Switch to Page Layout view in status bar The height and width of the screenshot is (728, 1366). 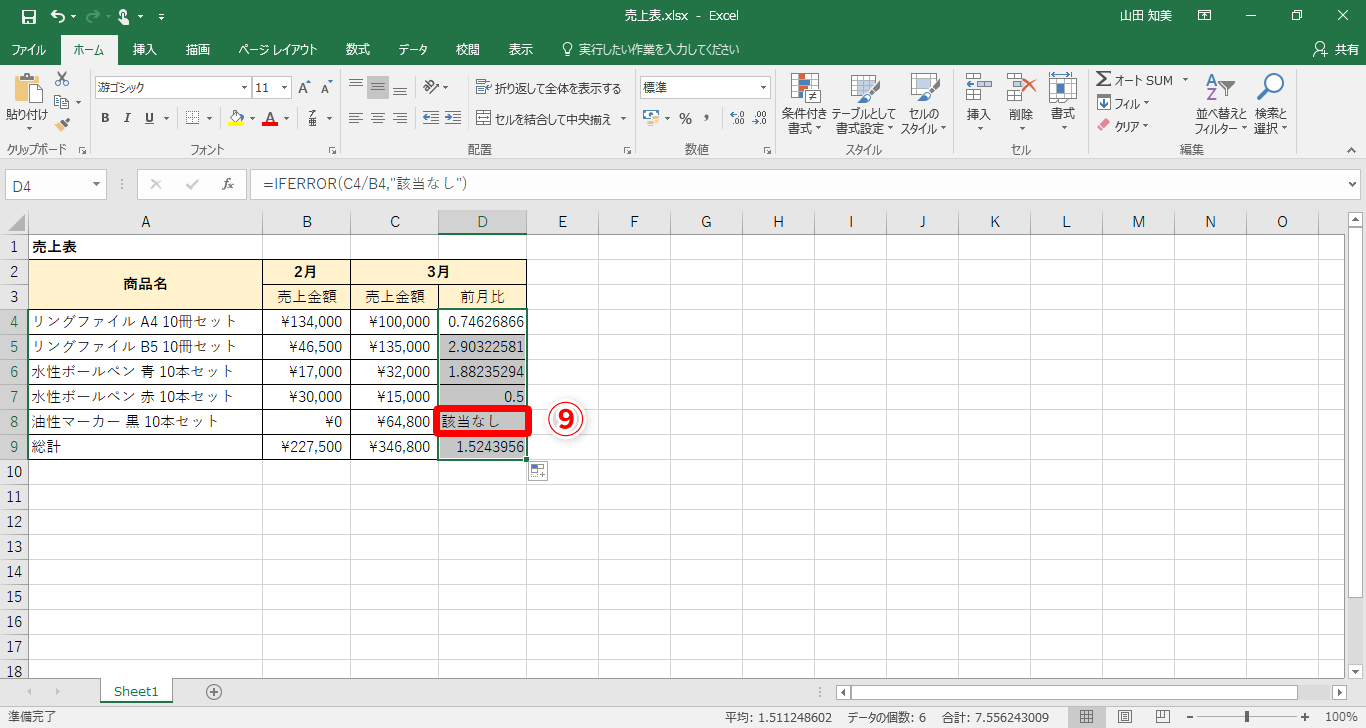coord(1125,717)
